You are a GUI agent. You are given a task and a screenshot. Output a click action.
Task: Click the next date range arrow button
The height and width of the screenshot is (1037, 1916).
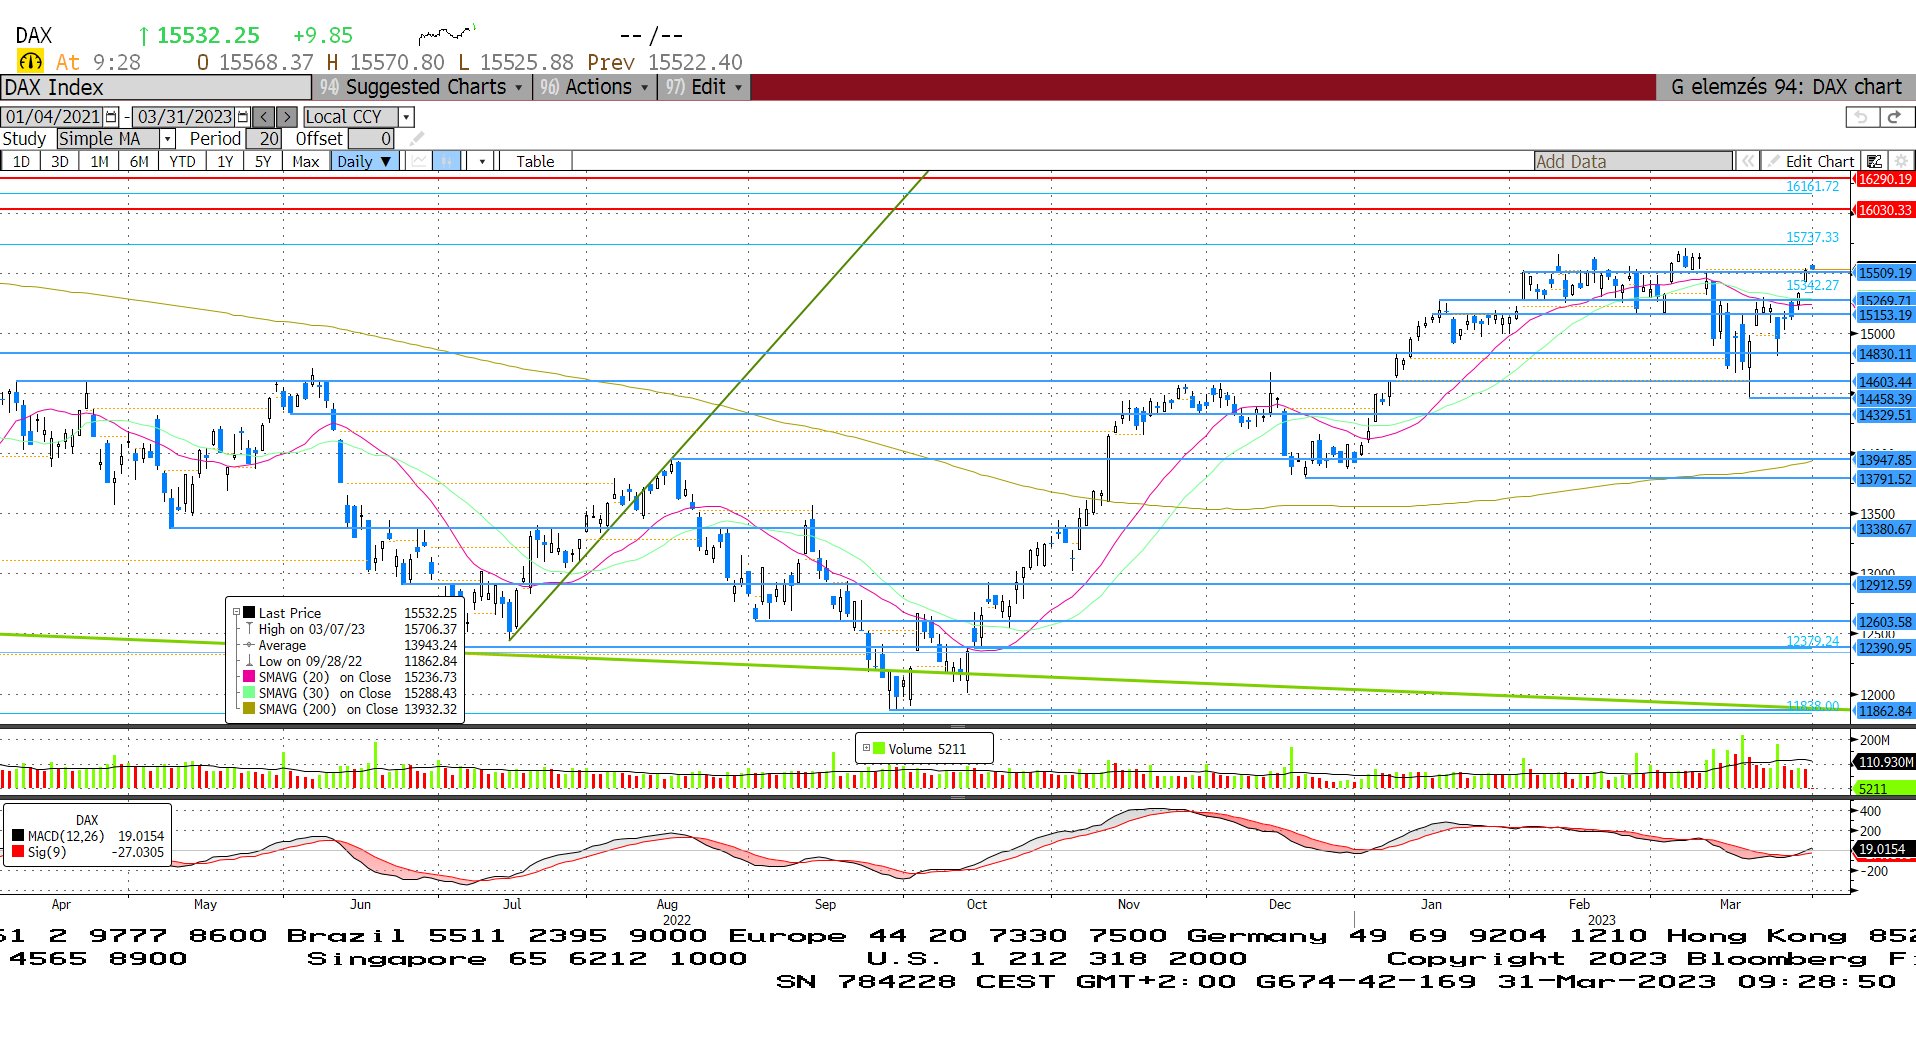click(x=287, y=117)
